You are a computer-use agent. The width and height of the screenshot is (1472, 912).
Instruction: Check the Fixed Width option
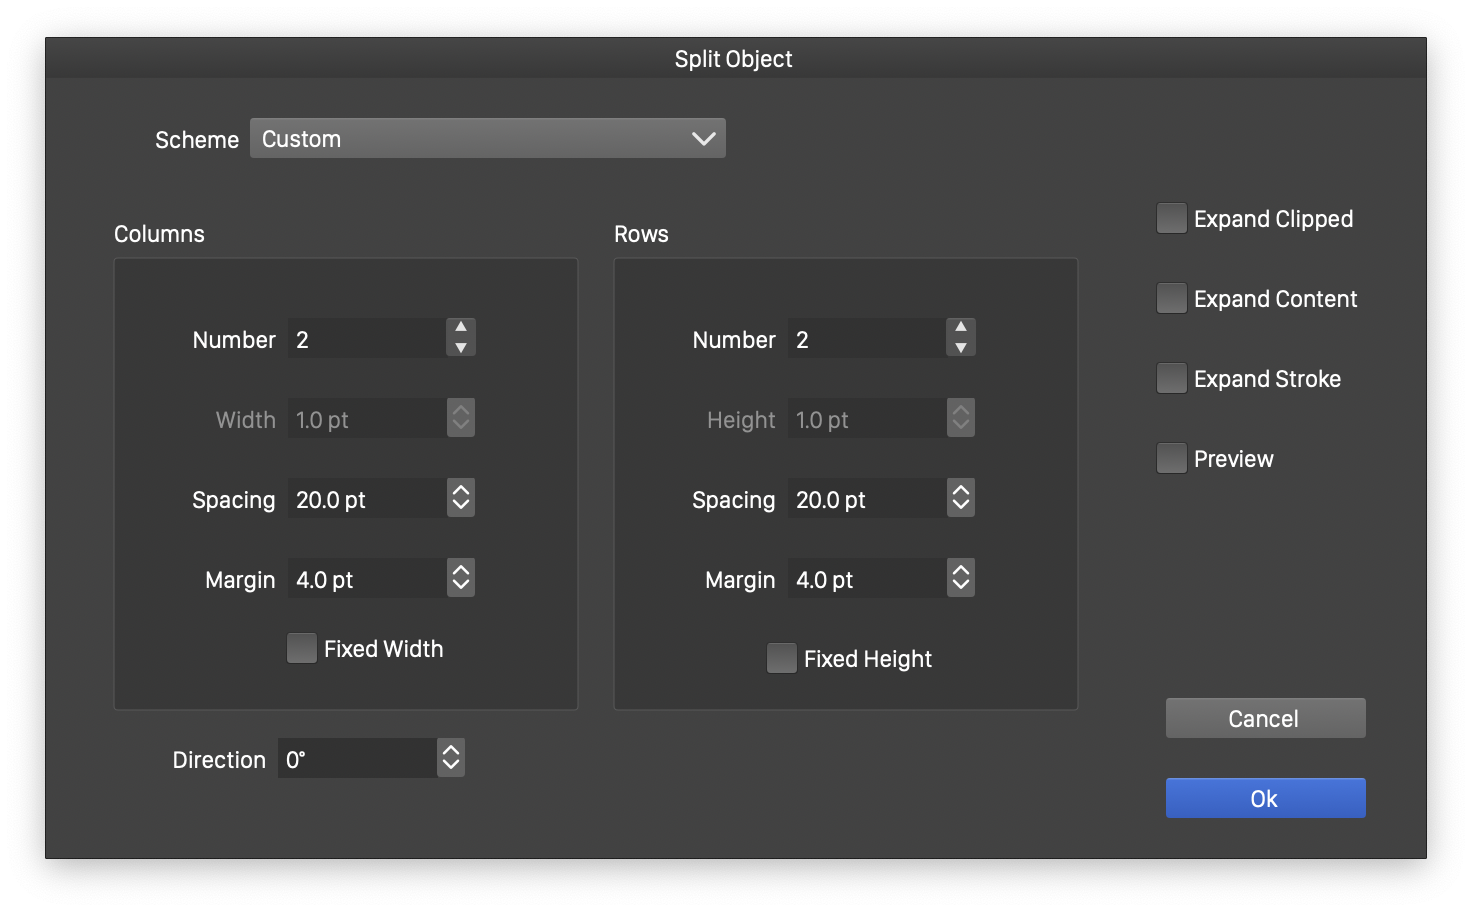(x=302, y=649)
